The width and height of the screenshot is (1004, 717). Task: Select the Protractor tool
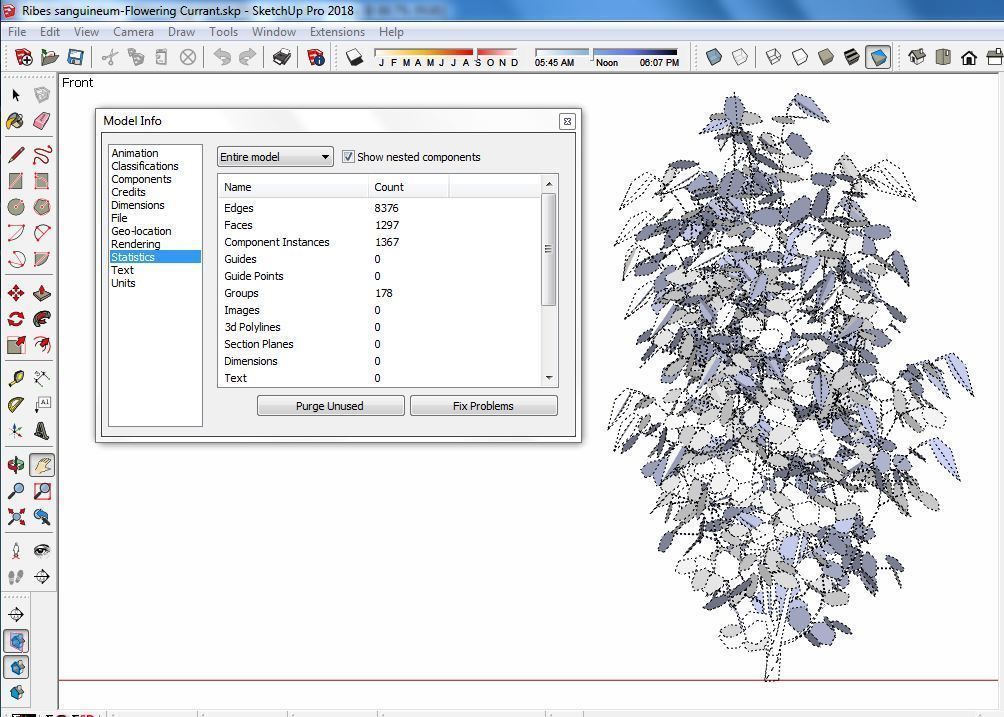(16, 405)
